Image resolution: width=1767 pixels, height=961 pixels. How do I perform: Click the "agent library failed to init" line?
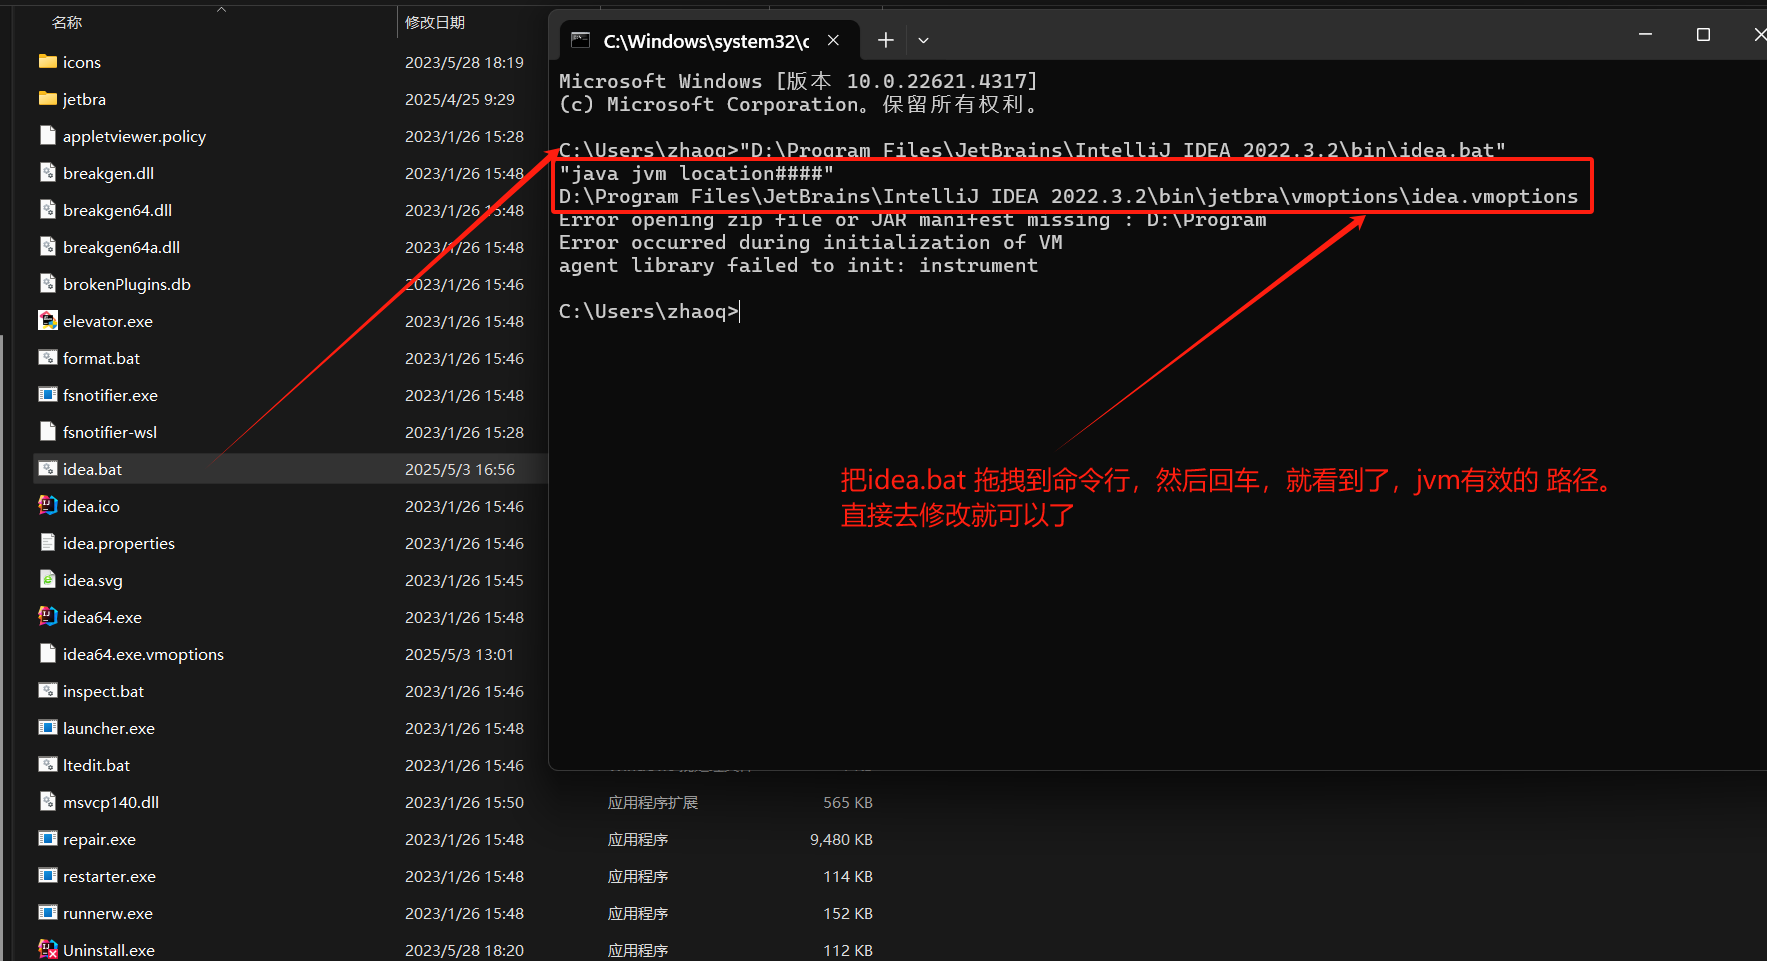(x=798, y=265)
